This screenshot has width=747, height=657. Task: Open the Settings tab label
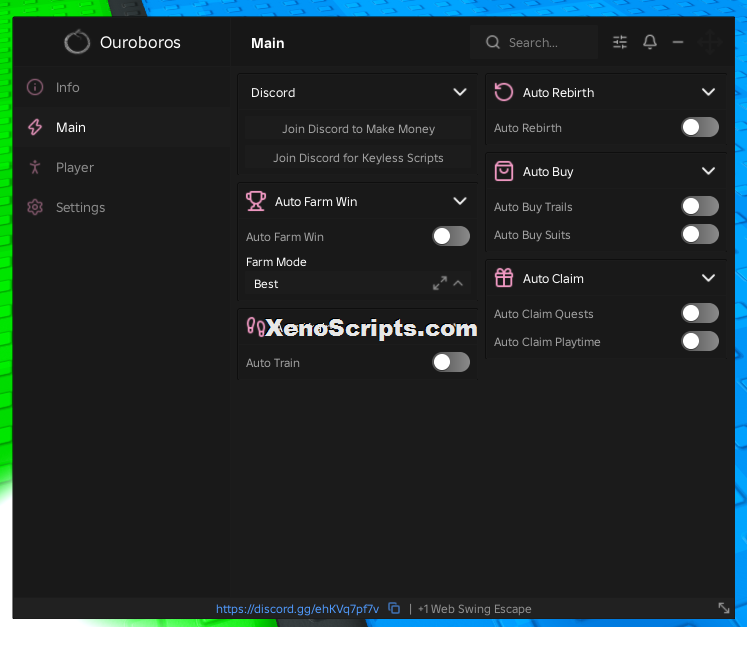81,208
